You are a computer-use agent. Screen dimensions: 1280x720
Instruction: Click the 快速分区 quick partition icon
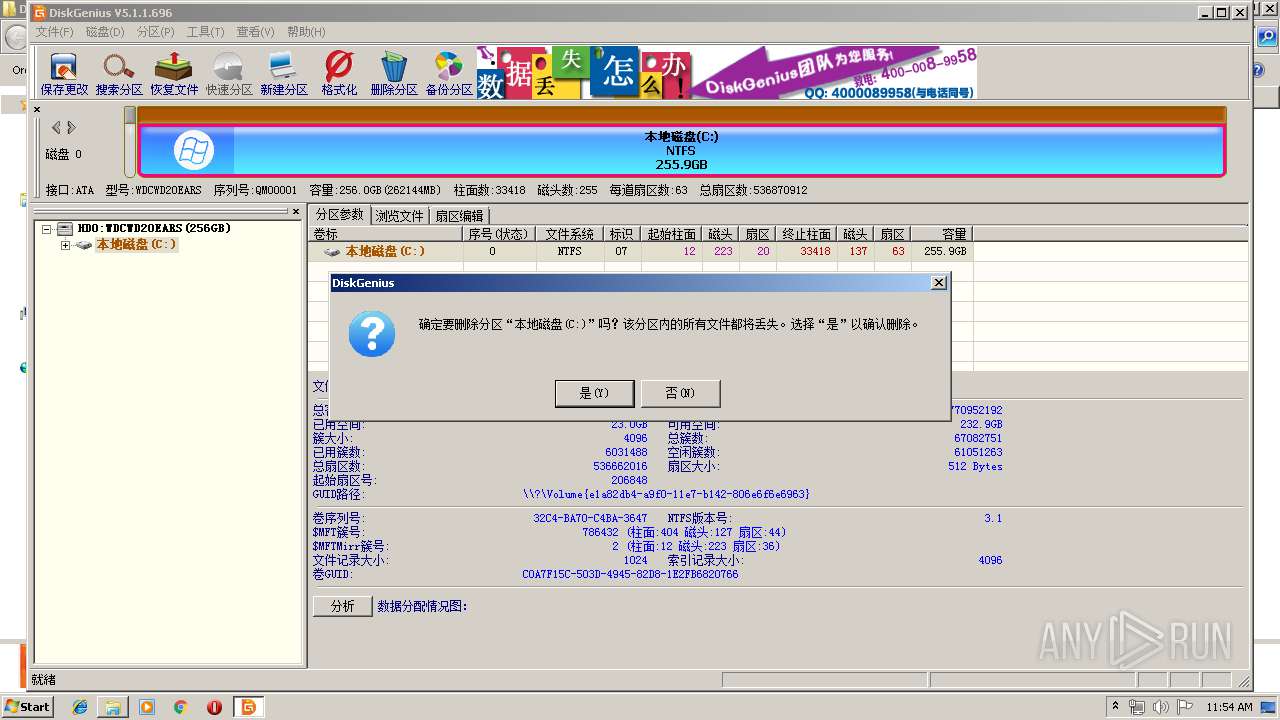tap(229, 73)
